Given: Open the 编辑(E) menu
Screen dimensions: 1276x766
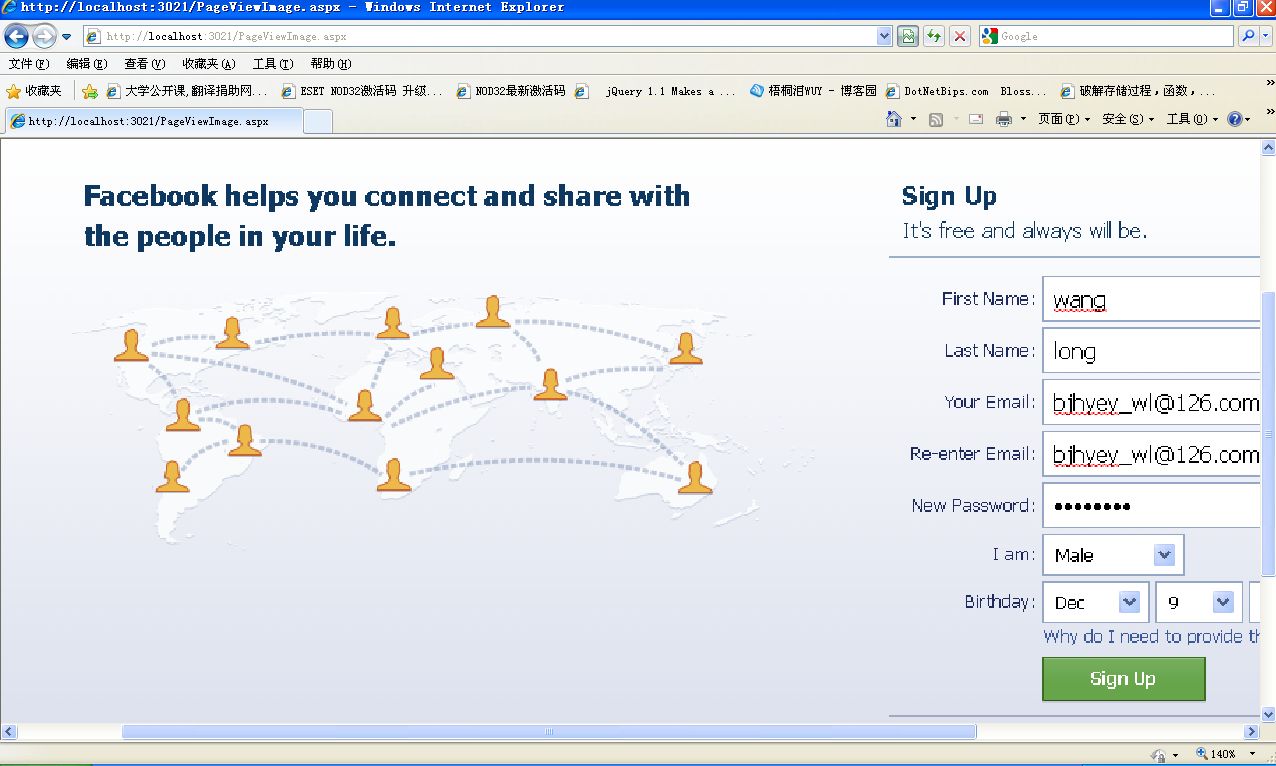Looking at the screenshot, I should [87, 64].
